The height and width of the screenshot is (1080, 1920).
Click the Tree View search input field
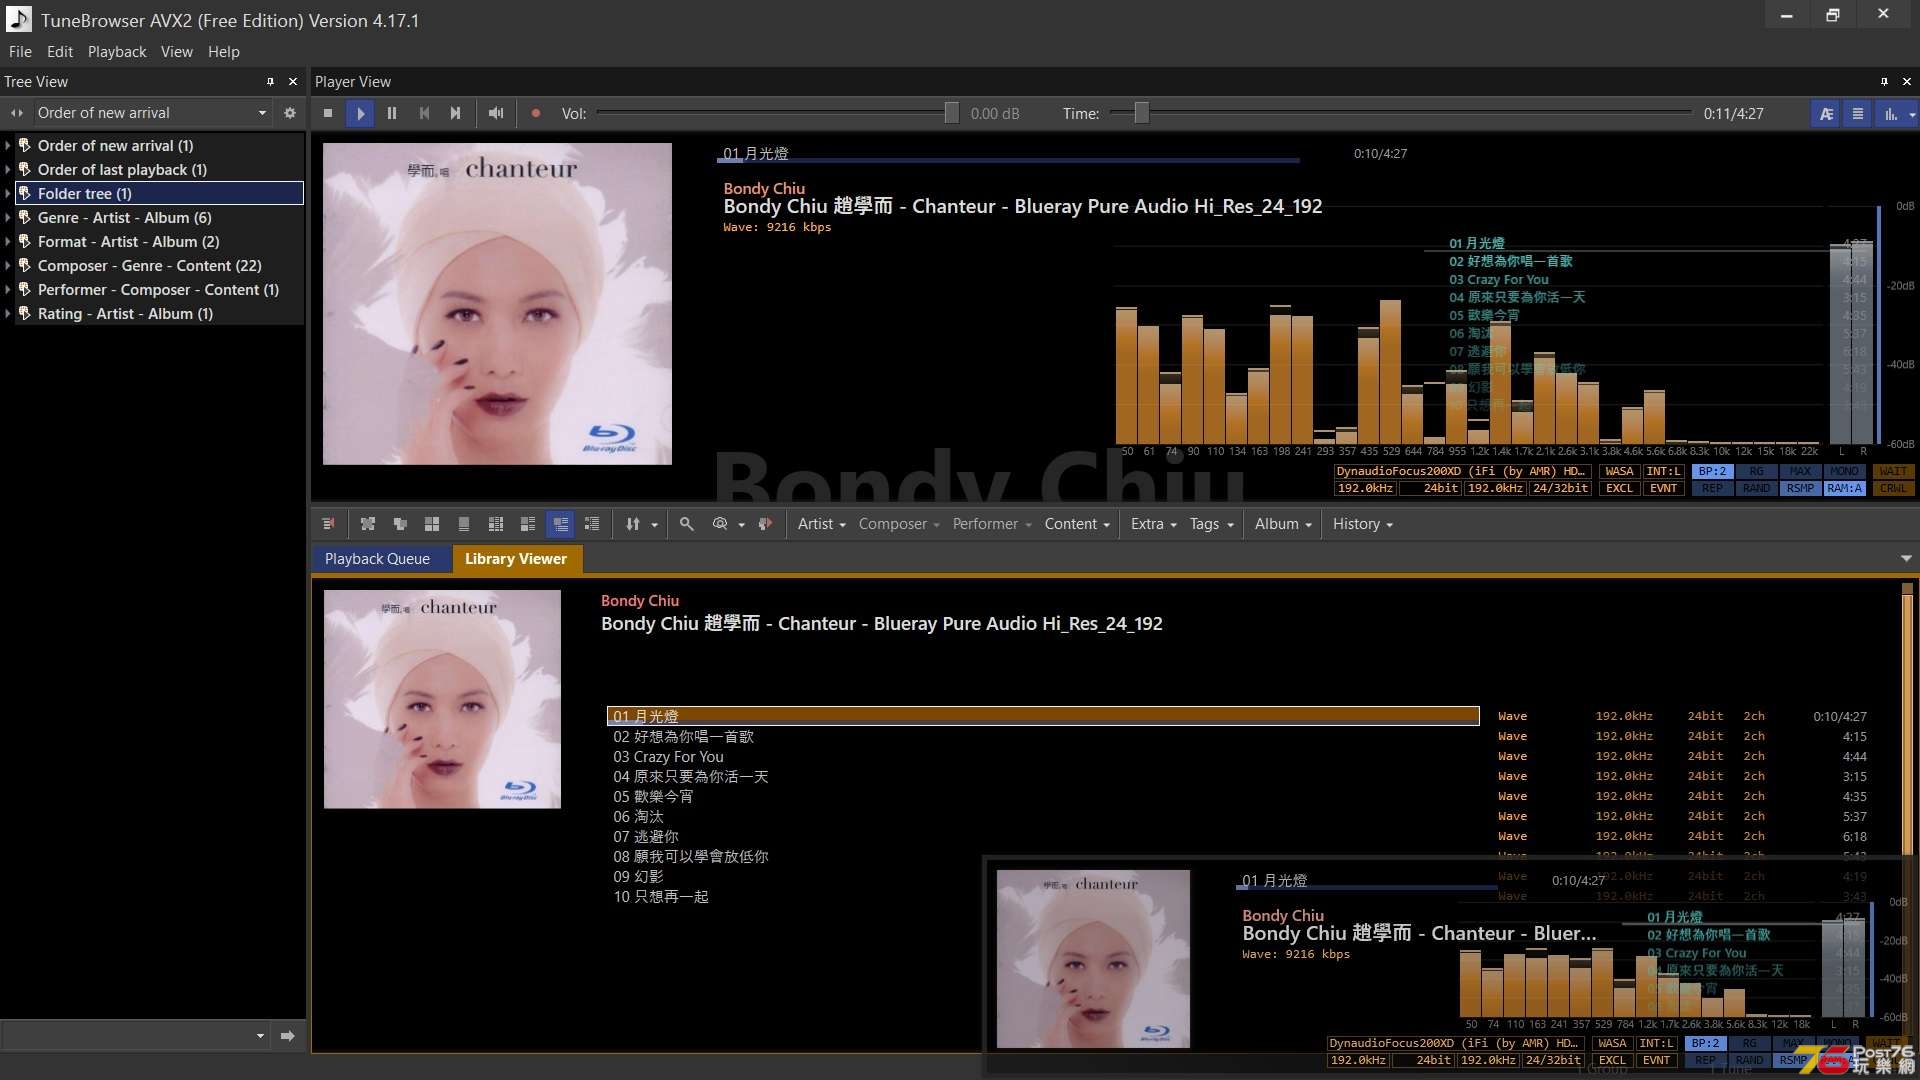(136, 1036)
